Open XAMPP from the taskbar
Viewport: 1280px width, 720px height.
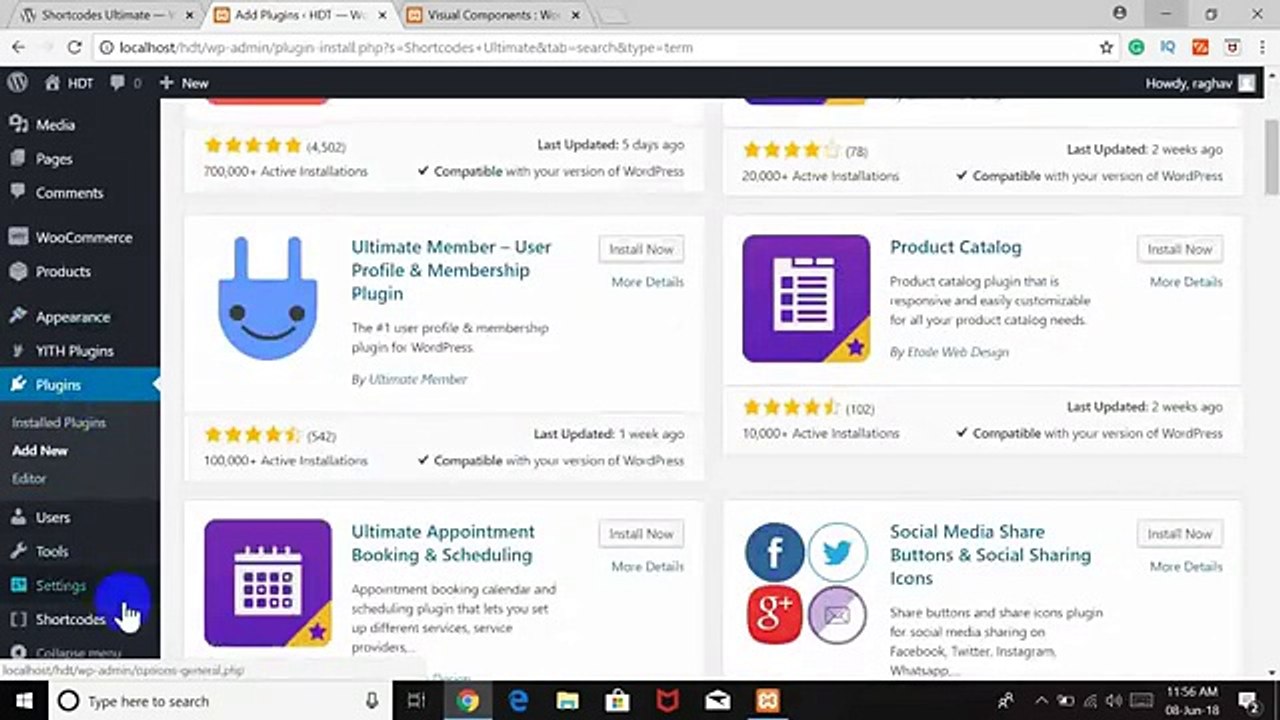767,701
